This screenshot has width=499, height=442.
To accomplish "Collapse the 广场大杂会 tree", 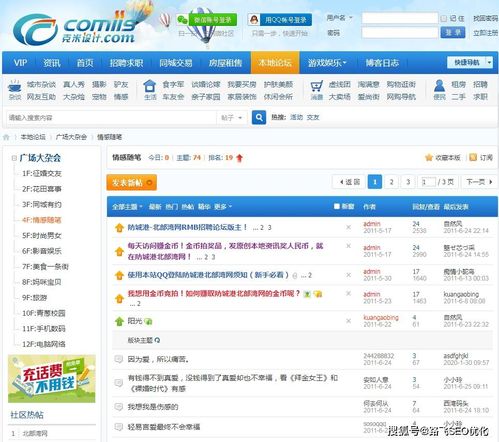I will pos(14,158).
